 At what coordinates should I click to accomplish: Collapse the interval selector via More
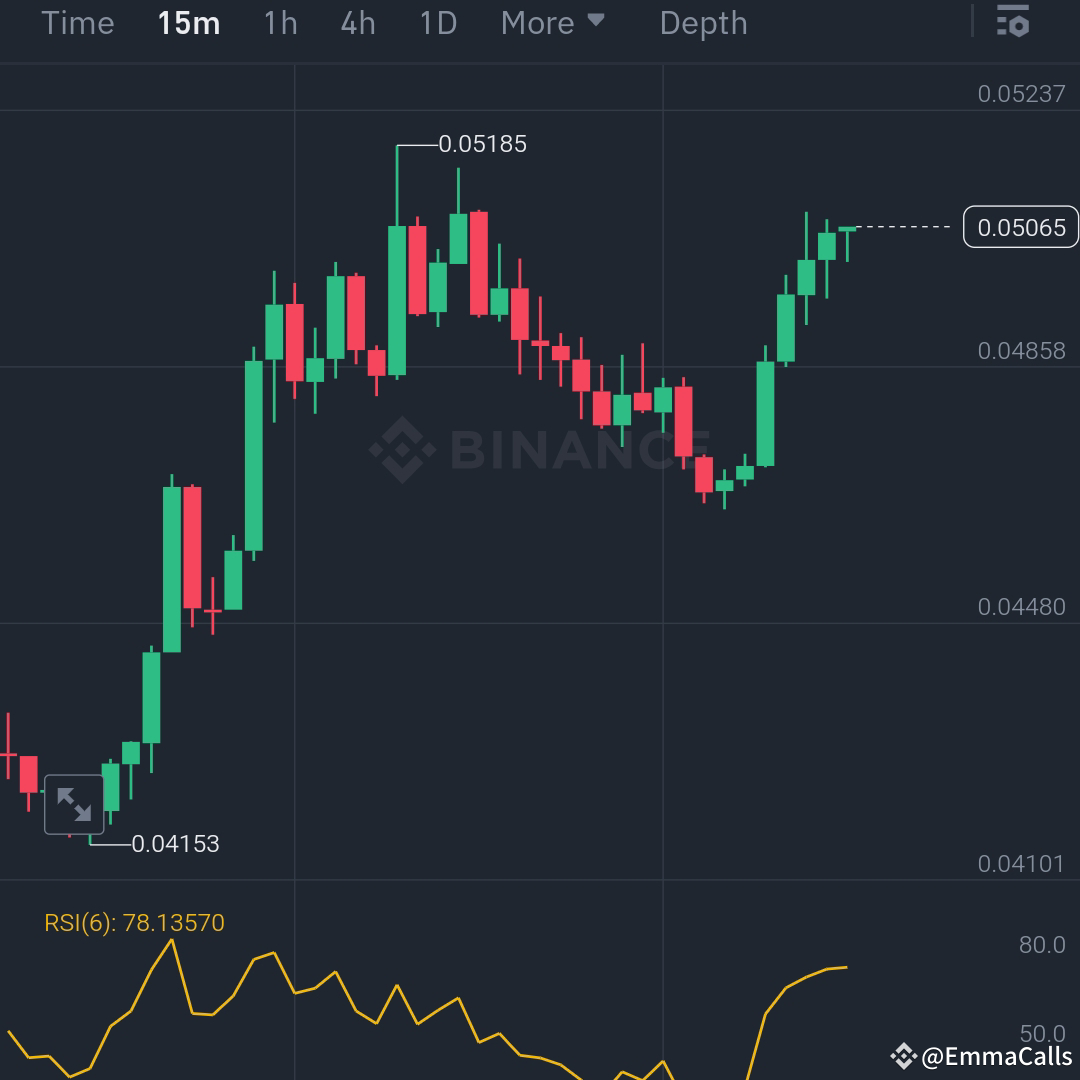(537, 23)
